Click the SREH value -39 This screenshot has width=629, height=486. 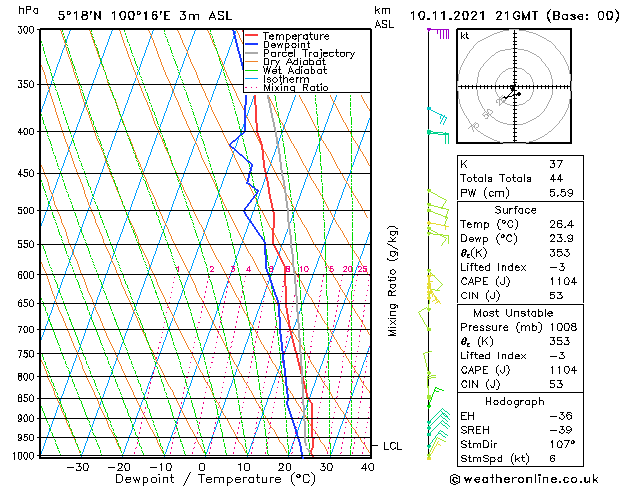[x=561, y=430]
